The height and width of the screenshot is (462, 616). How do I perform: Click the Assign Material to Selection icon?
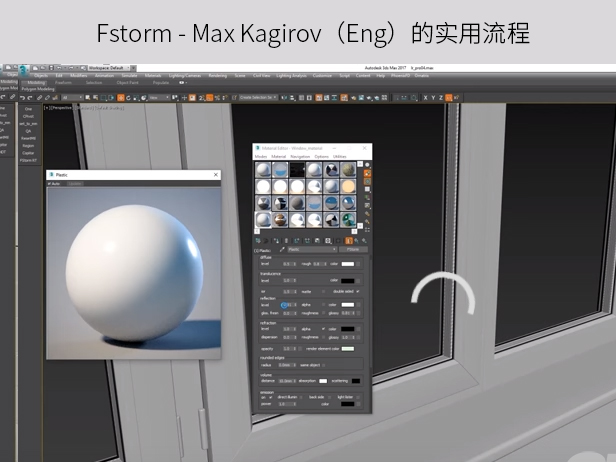tap(276, 240)
